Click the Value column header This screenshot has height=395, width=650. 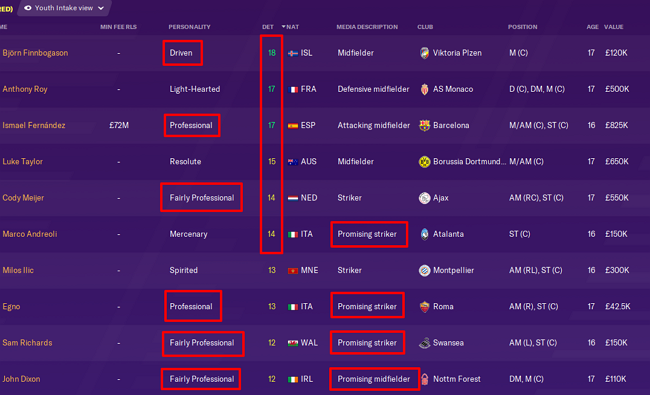tap(614, 27)
